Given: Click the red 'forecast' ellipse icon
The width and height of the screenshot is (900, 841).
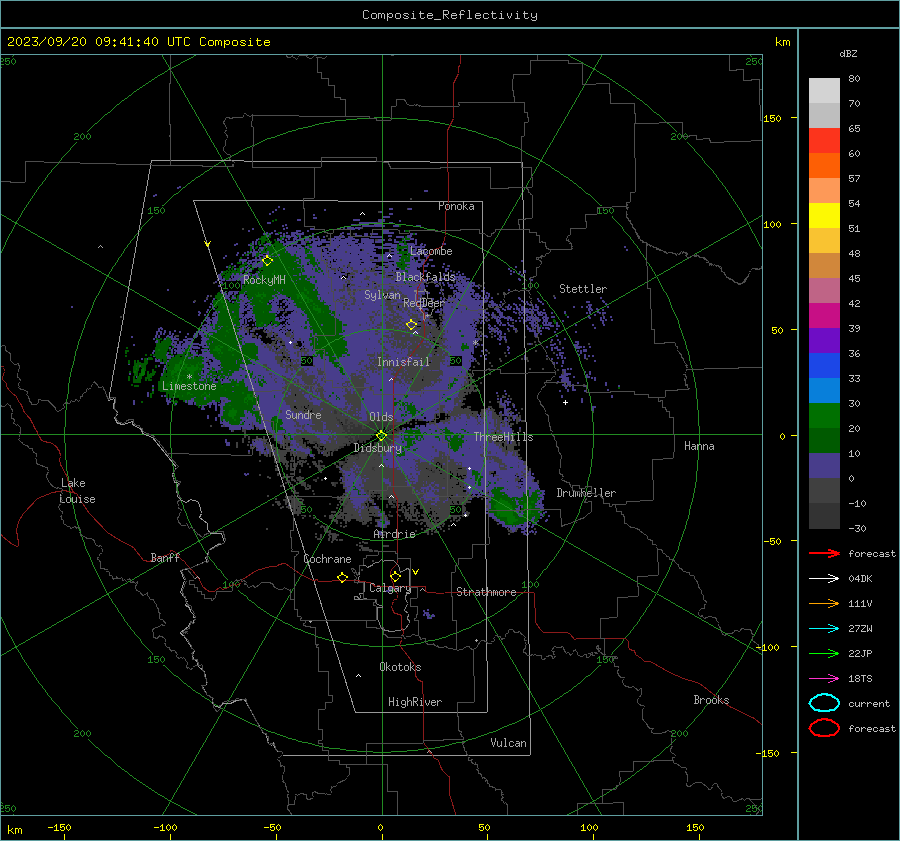Looking at the screenshot, I should tap(824, 728).
